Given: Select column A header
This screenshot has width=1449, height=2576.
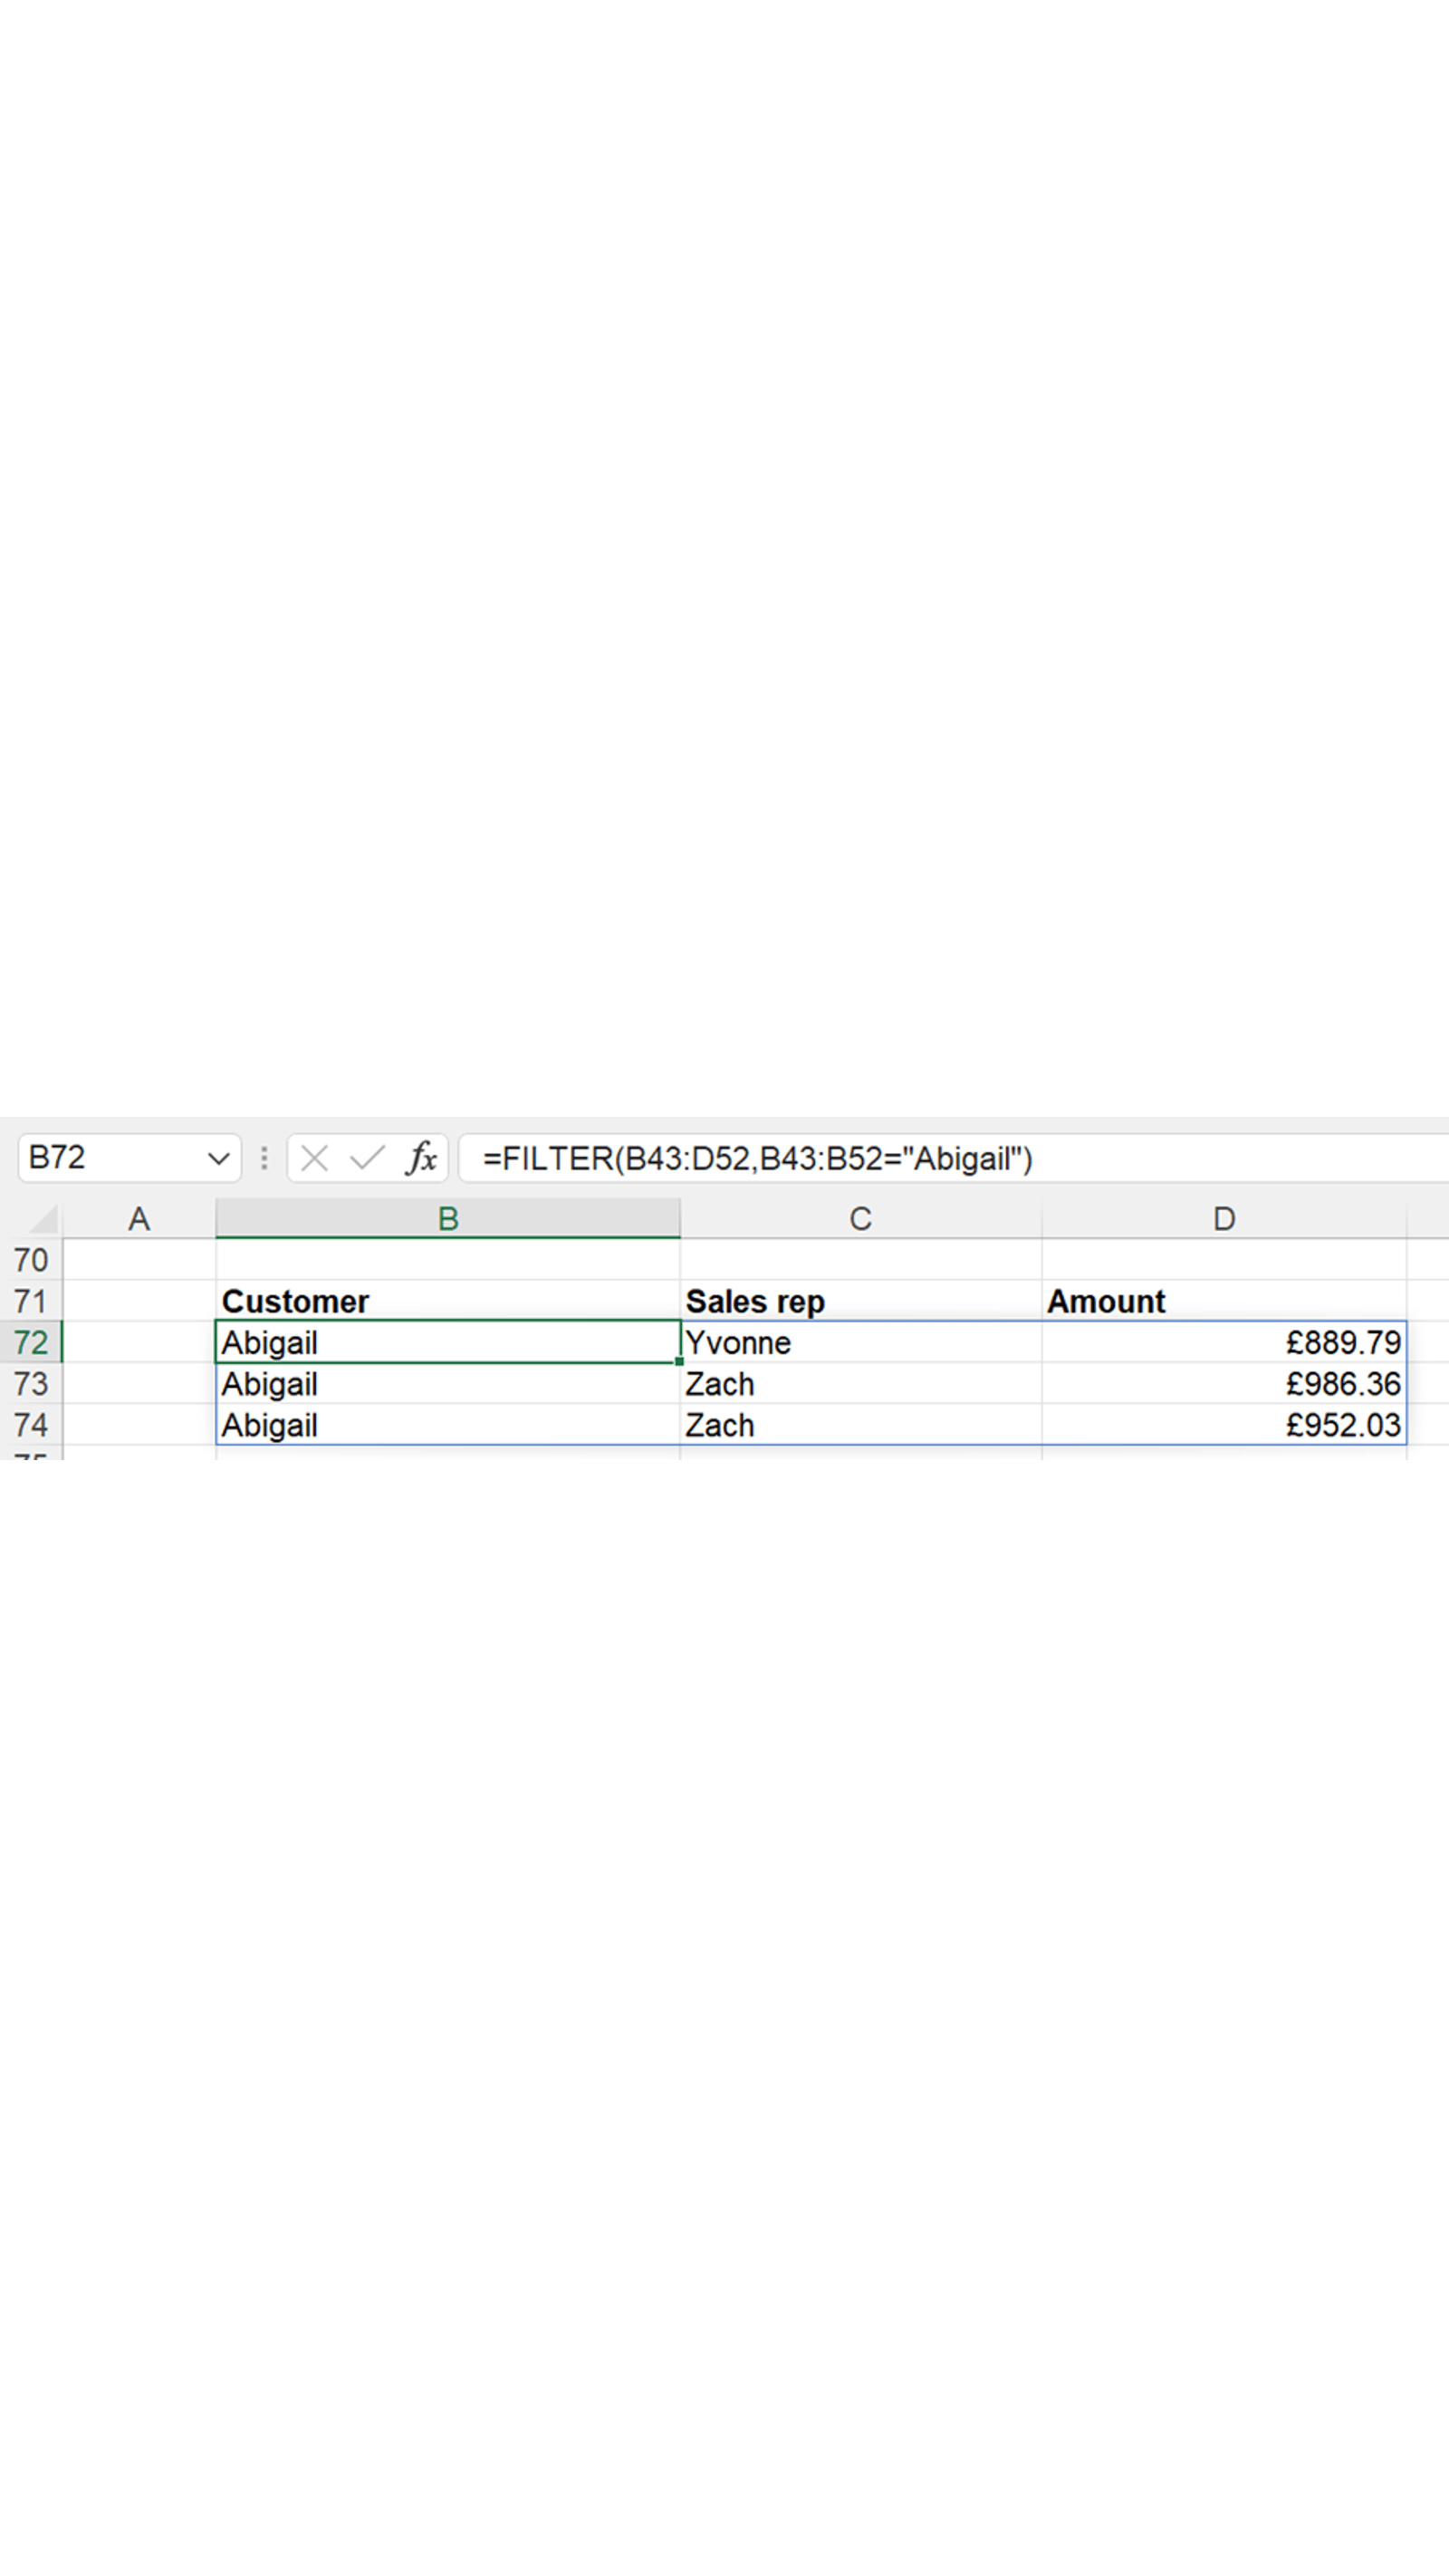Looking at the screenshot, I should point(139,1219).
